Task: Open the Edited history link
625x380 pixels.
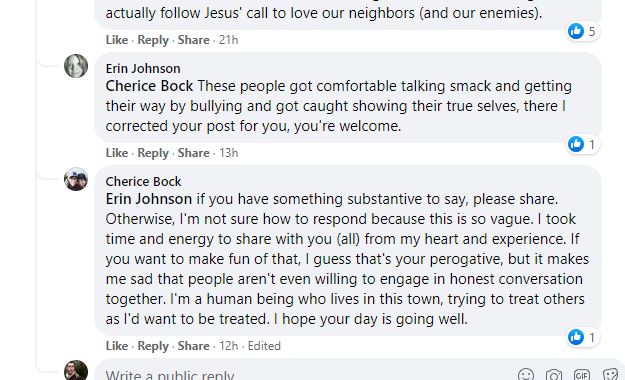Action: pos(264,346)
